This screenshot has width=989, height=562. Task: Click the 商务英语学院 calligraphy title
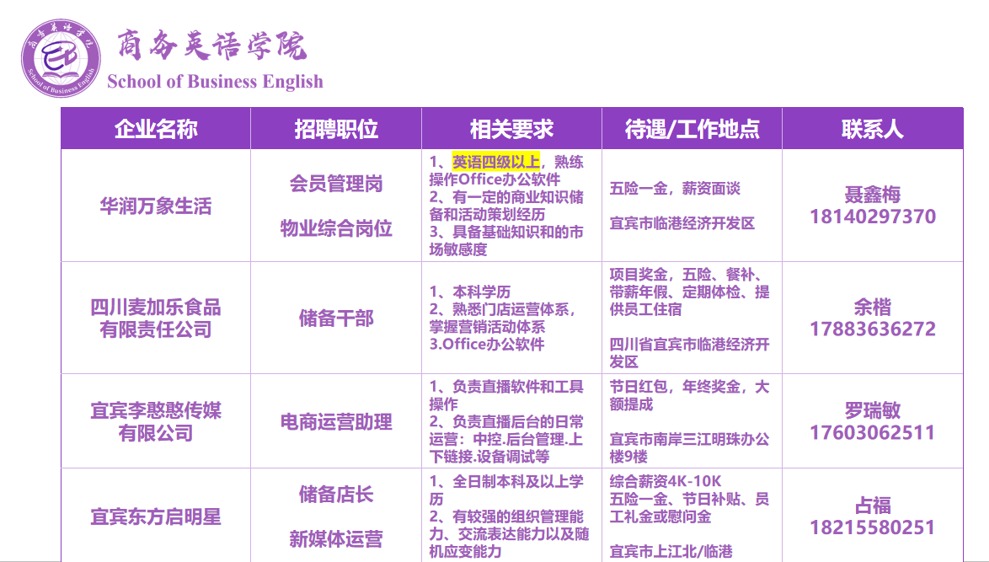212,45
